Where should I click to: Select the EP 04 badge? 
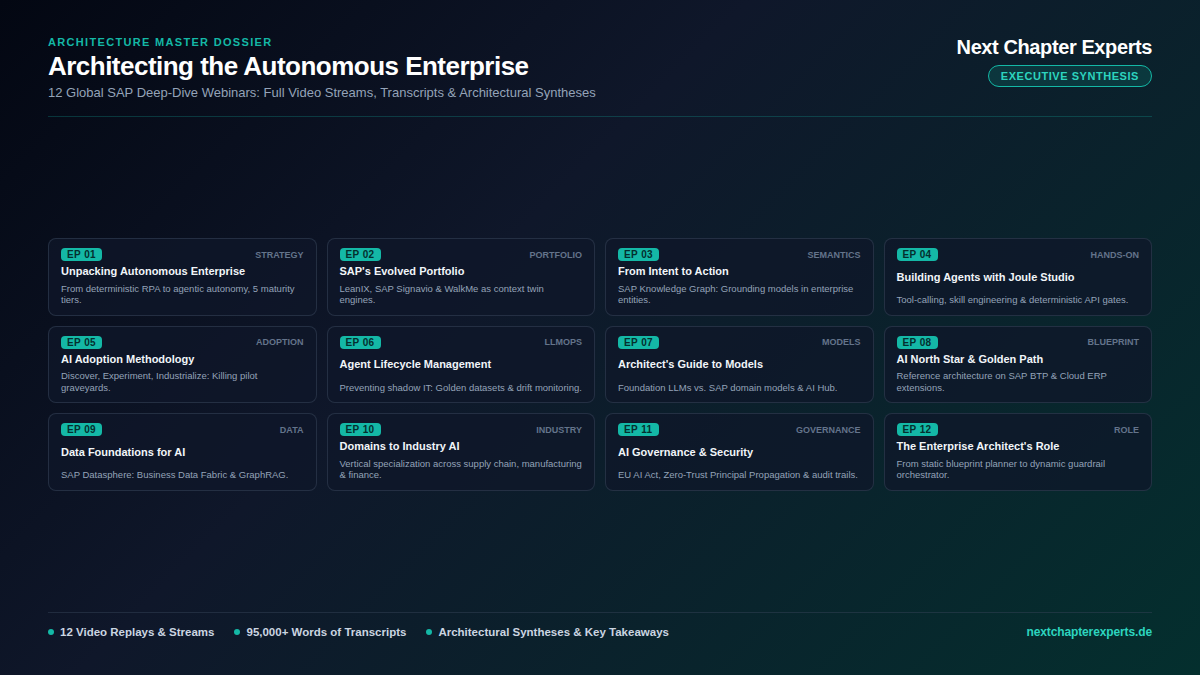pyautogui.click(x=917, y=255)
